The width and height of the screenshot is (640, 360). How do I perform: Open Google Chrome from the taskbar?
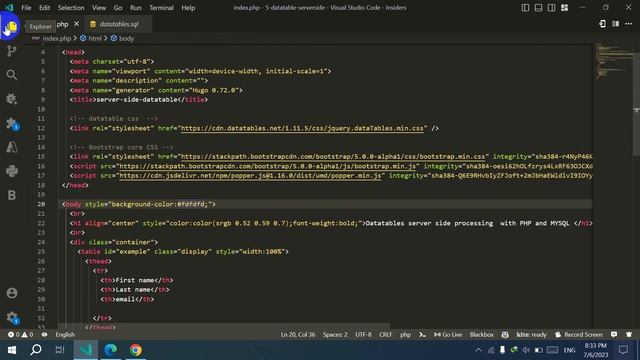(136, 350)
